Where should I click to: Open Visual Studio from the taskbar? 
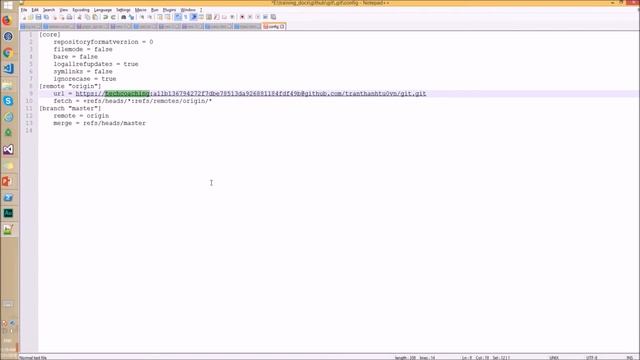(8, 149)
